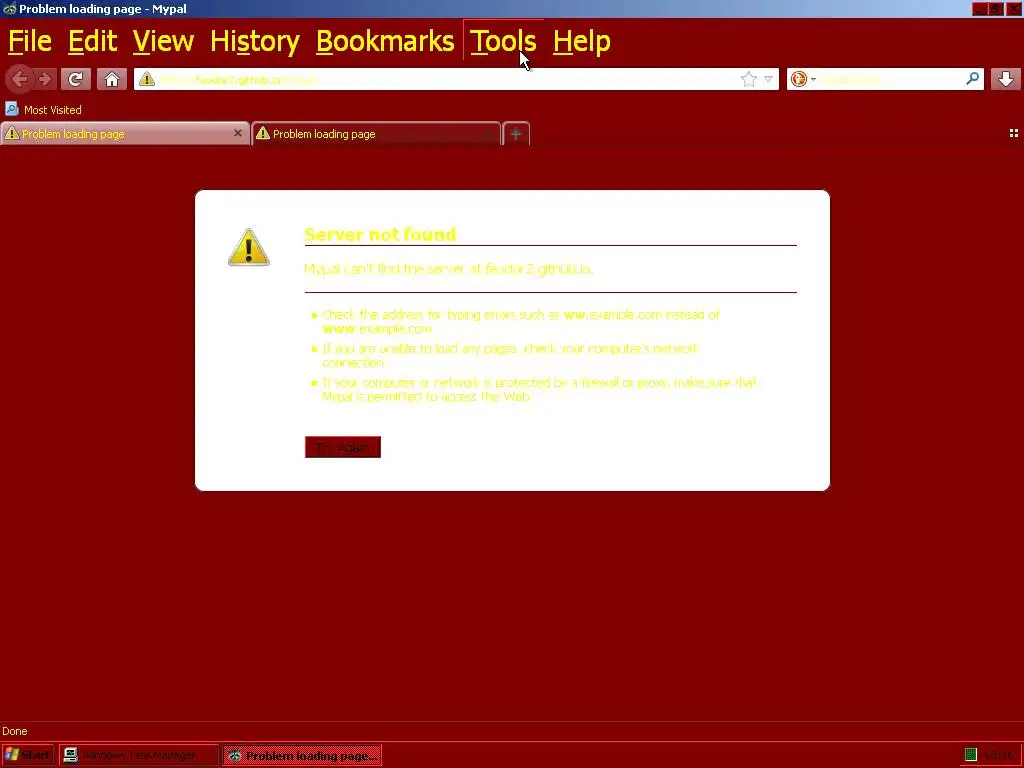Open the Bookmarks menu
This screenshot has height=768, width=1024.
(385, 41)
